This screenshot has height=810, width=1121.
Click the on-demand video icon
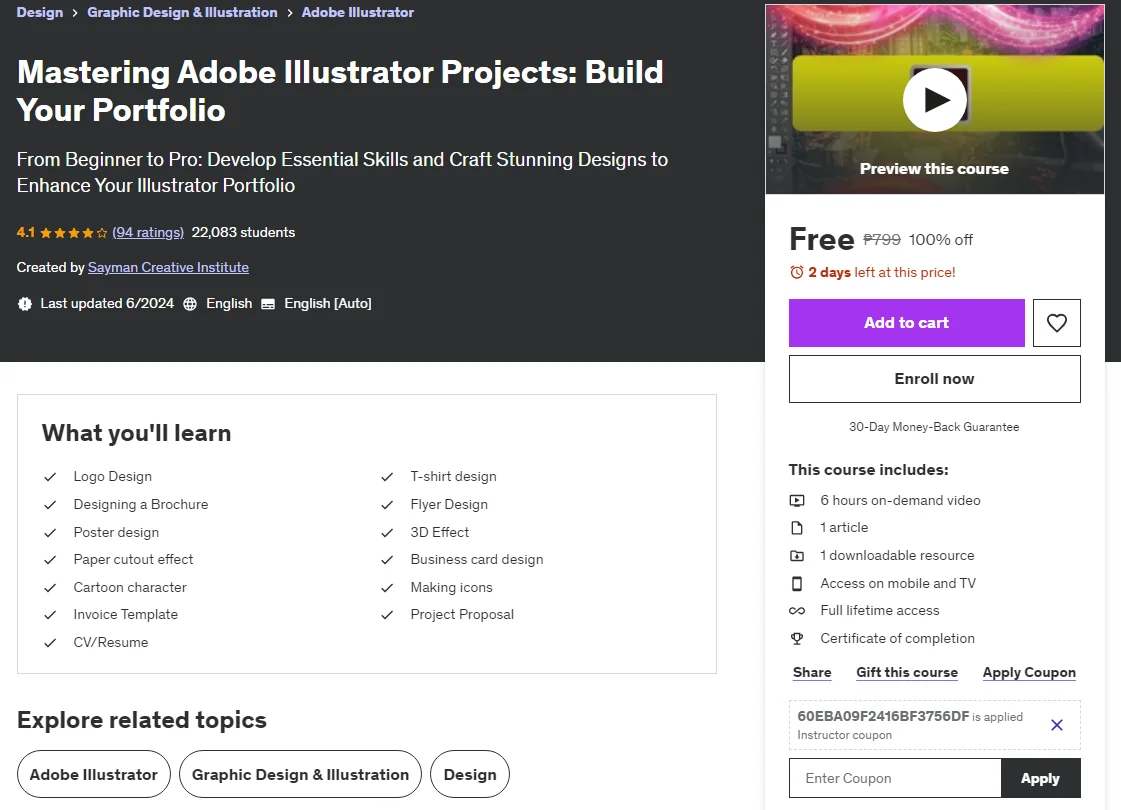coord(796,500)
